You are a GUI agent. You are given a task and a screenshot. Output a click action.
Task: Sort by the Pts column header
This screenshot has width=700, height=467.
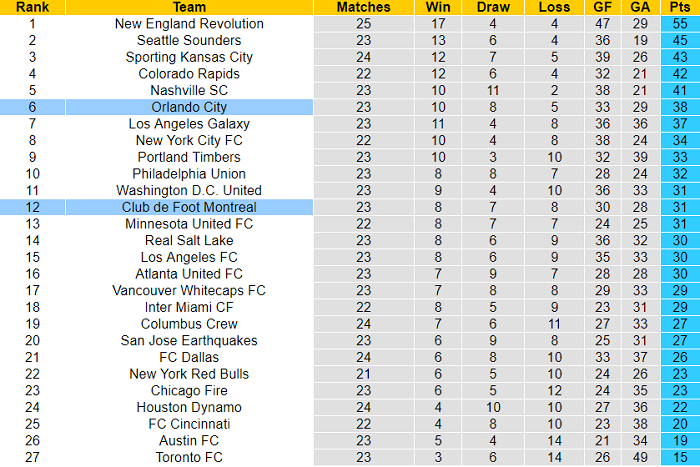tap(679, 7)
